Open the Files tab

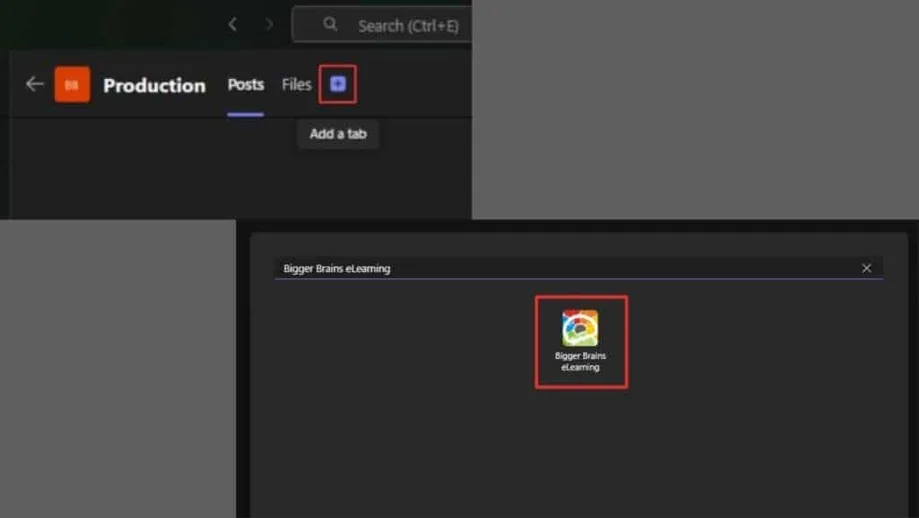click(296, 85)
